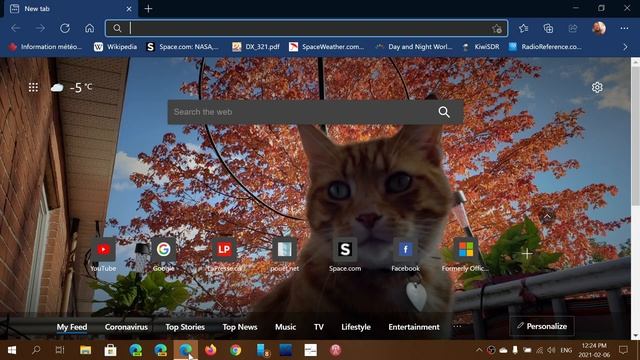Switch to the Entertainment feed tab
Viewport: 640px width, 360px height.
tap(414, 327)
